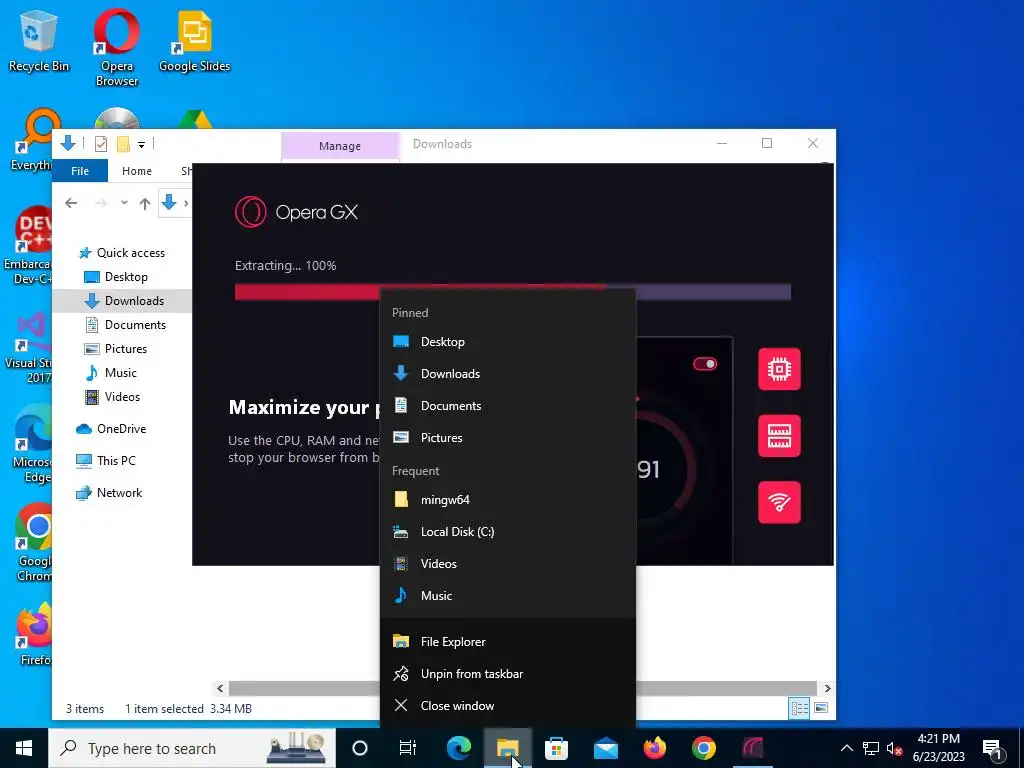This screenshot has height=768, width=1024.
Task: Launch Microsoft Edge from taskbar
Action: coord(459,748)
